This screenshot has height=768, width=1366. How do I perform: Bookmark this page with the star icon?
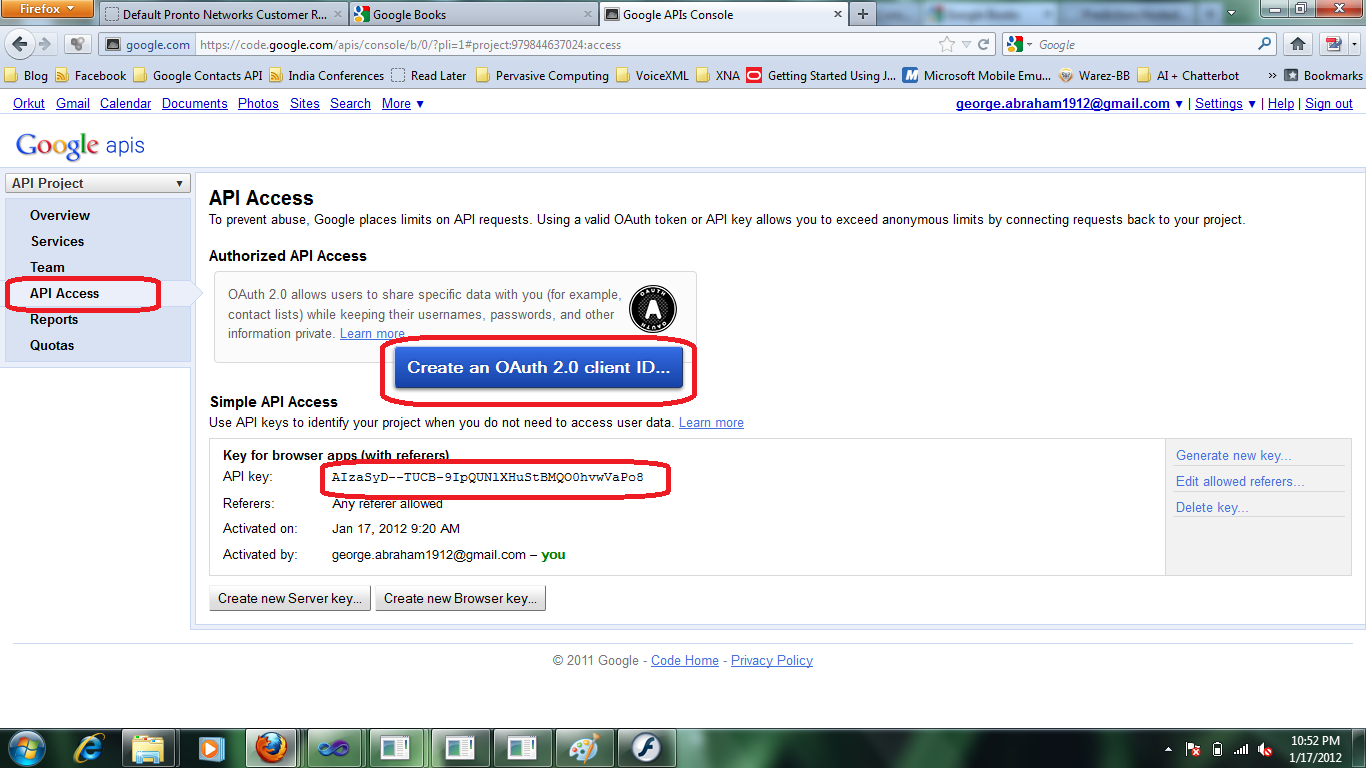pos(947,44)
